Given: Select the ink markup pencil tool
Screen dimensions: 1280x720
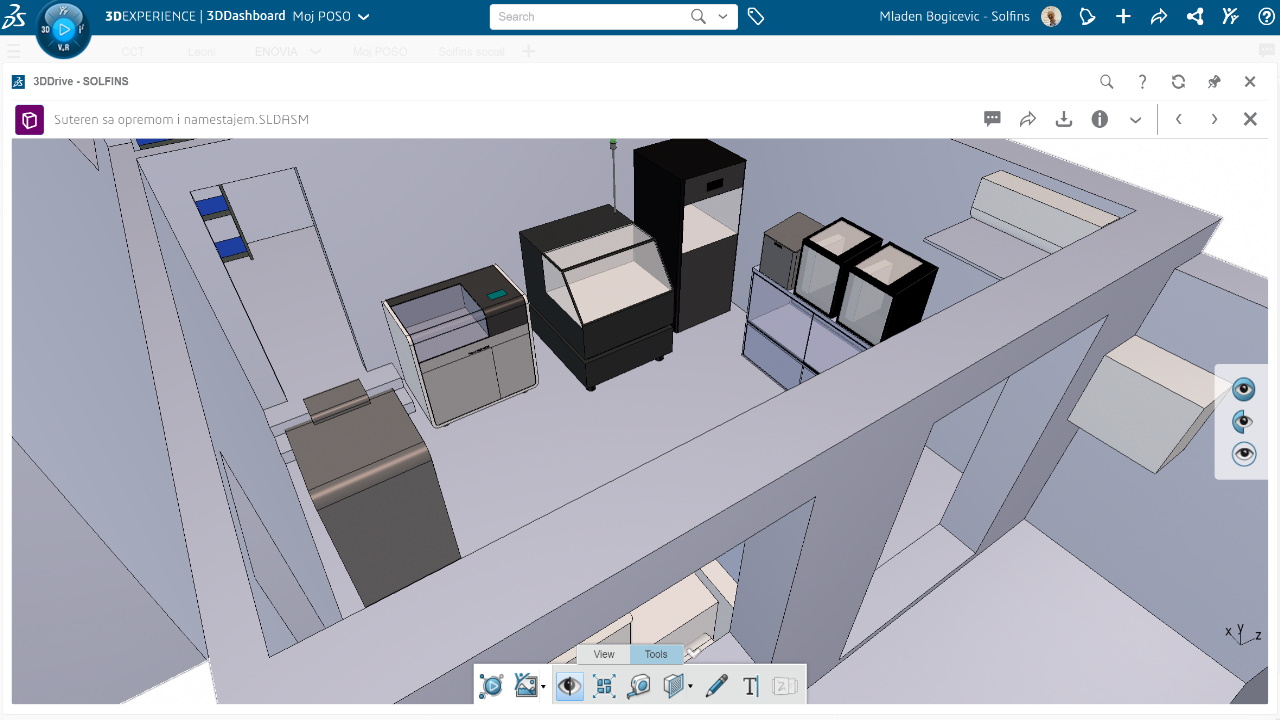Looking at the screenshot, I should (716, 686).
